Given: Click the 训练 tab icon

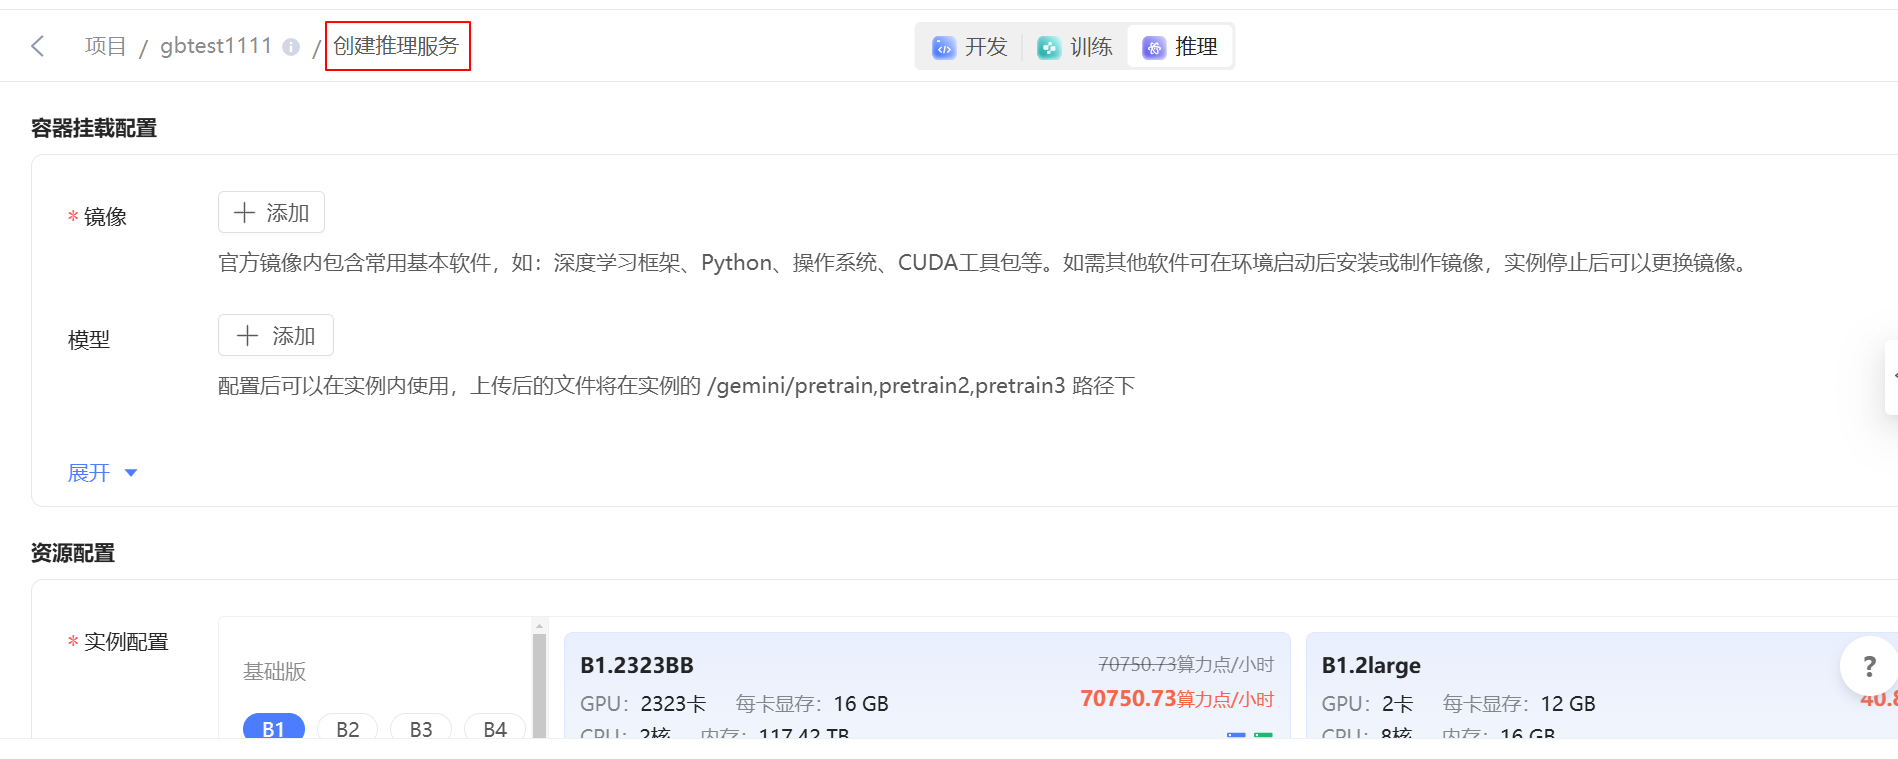Looking at the screenshot, I should point(1048,48).
